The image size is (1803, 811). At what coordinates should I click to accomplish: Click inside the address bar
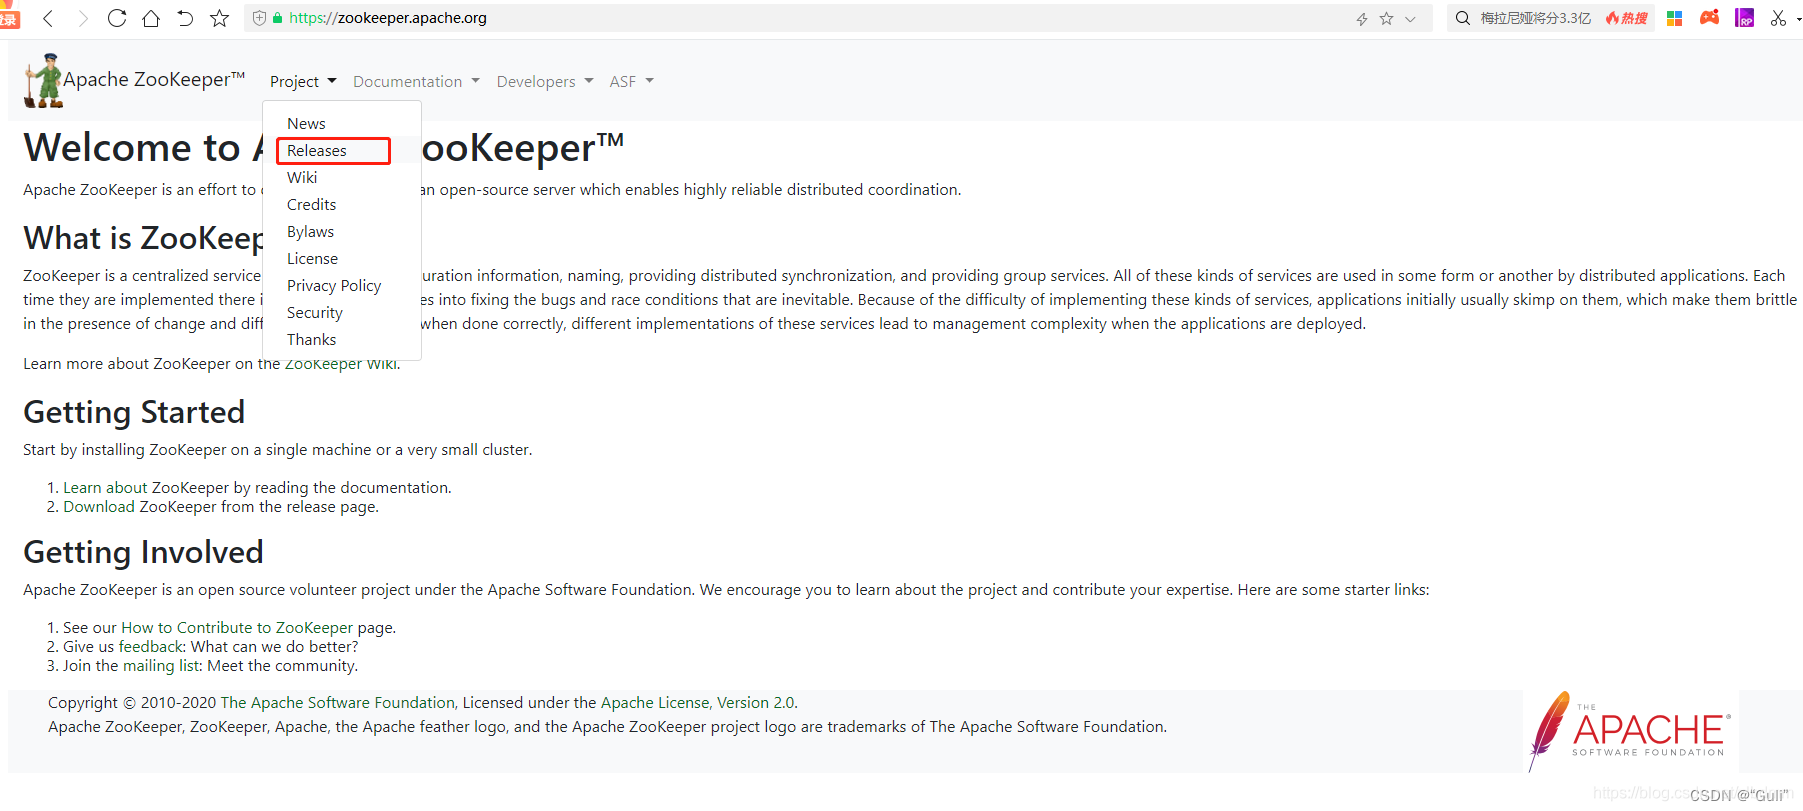coord(600,17)
